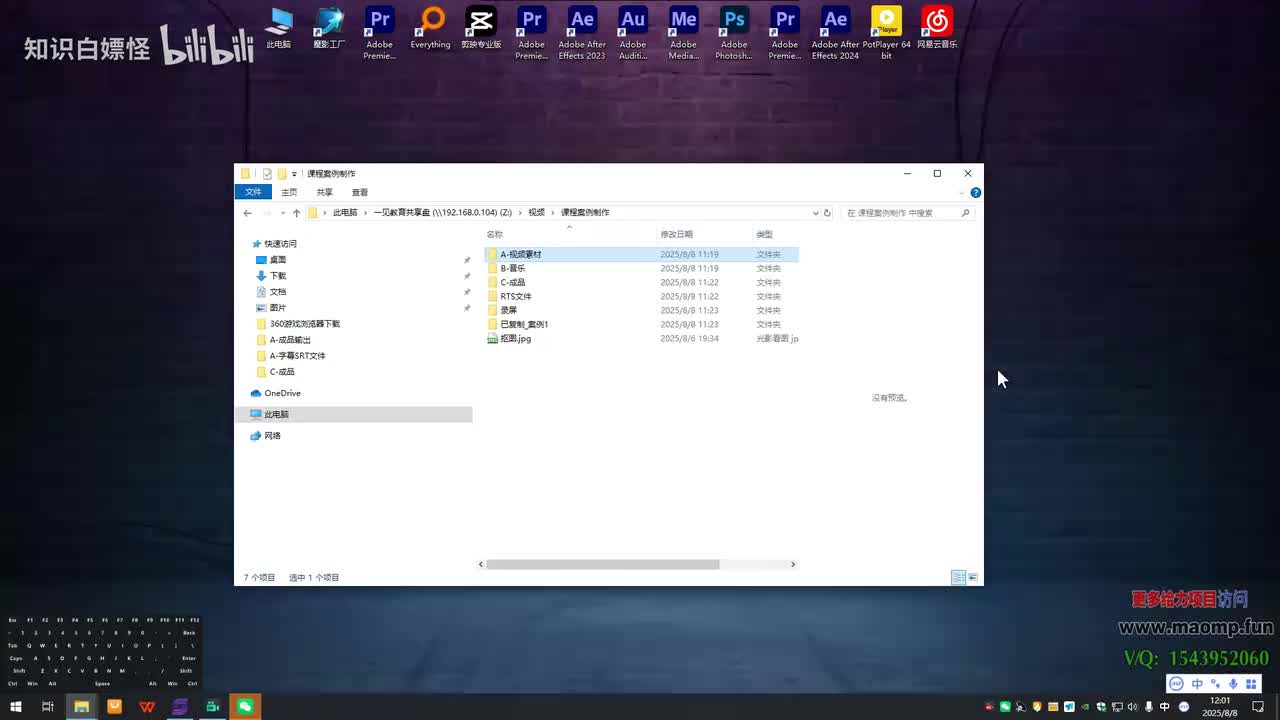Go up one folder level in Explorer

[x=296, y=213]
